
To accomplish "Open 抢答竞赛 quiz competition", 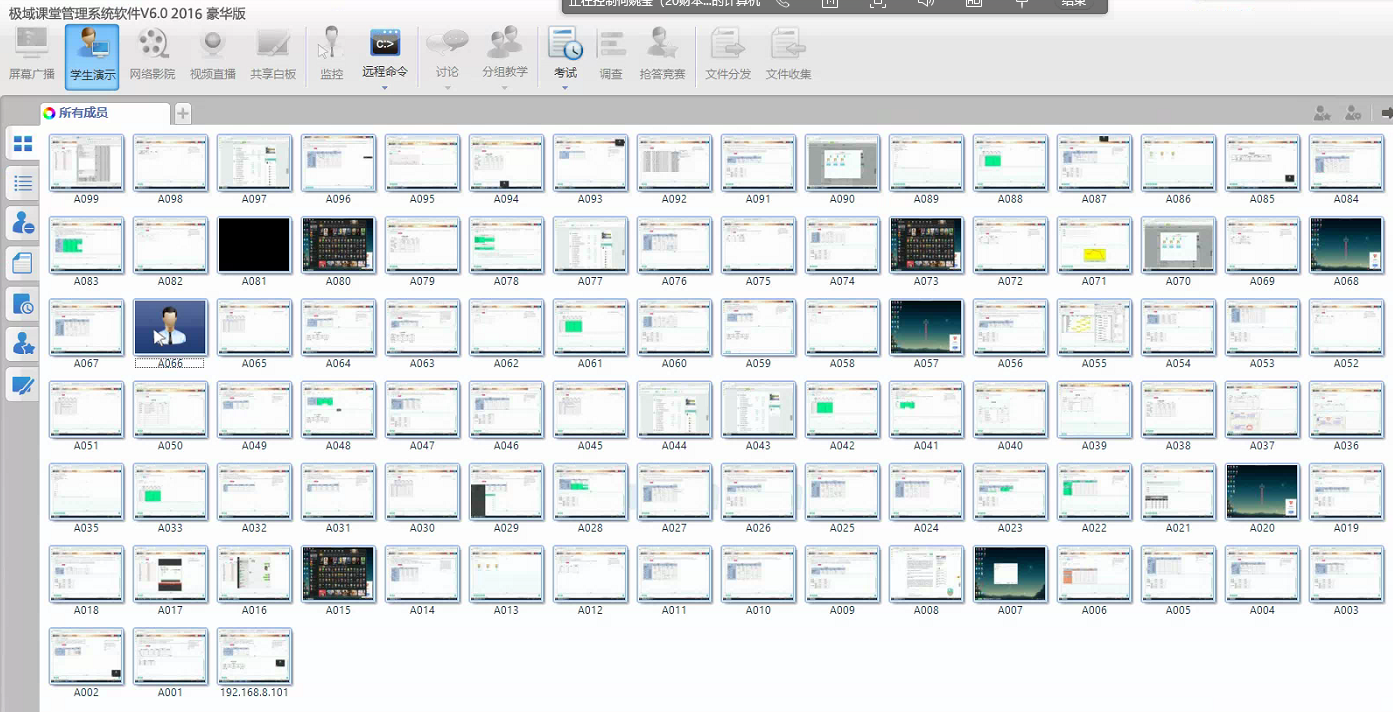I will pyautogui.click(x=662, y=56).
